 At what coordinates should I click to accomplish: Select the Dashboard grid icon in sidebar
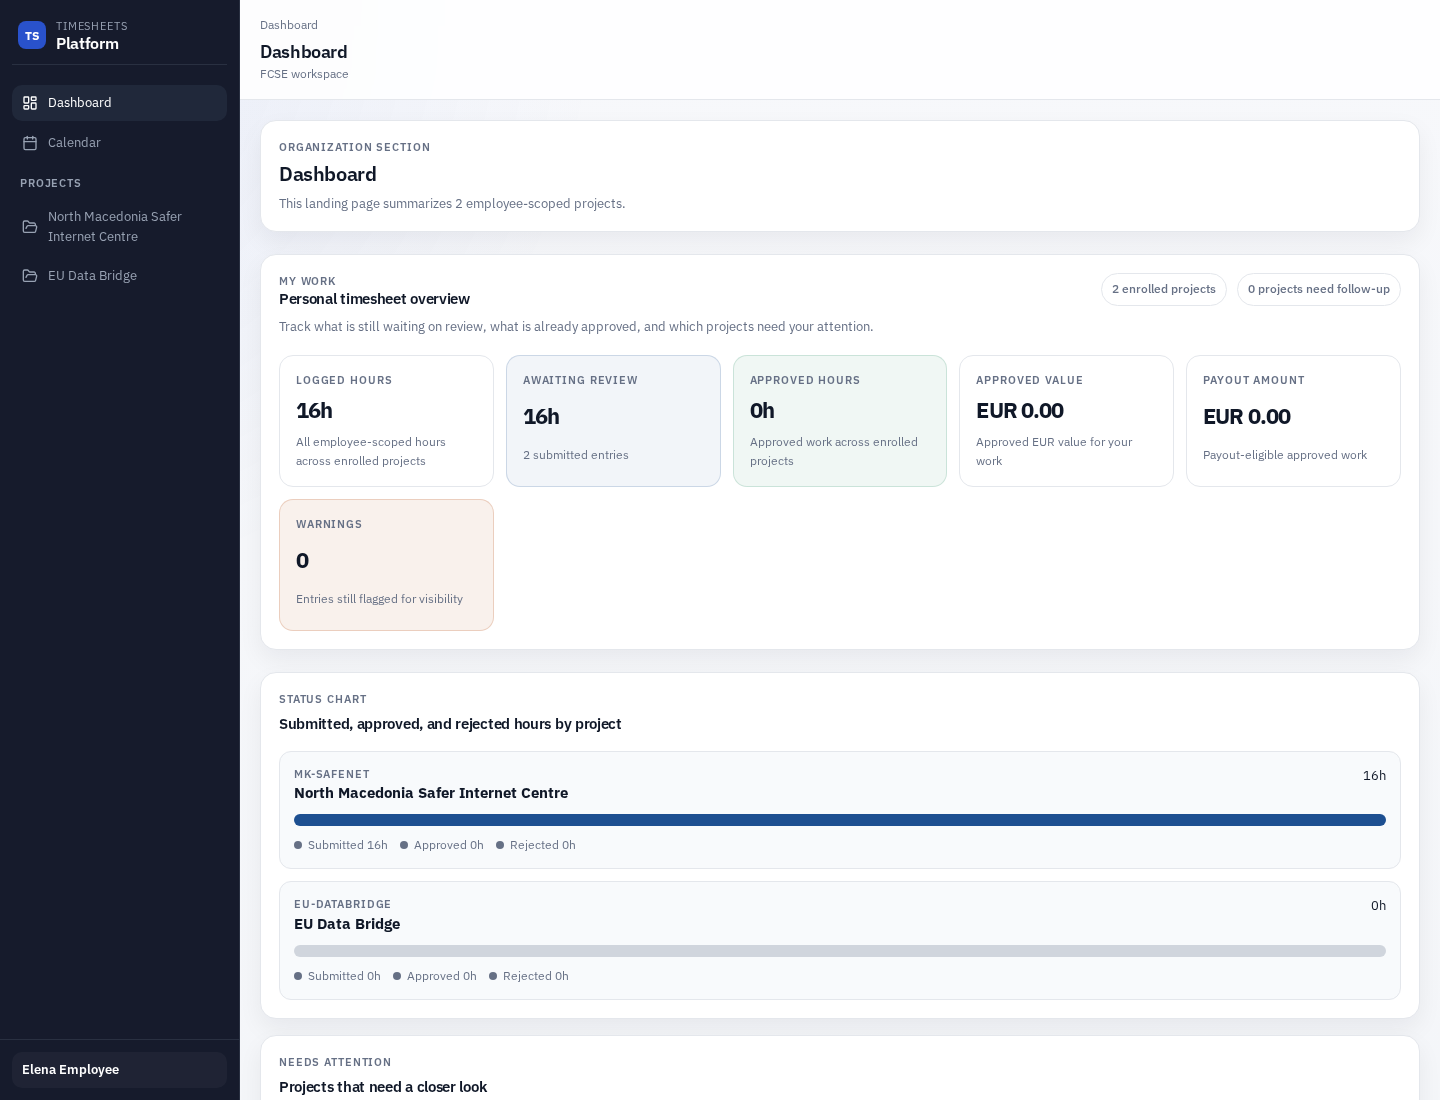tap(31, 102)
